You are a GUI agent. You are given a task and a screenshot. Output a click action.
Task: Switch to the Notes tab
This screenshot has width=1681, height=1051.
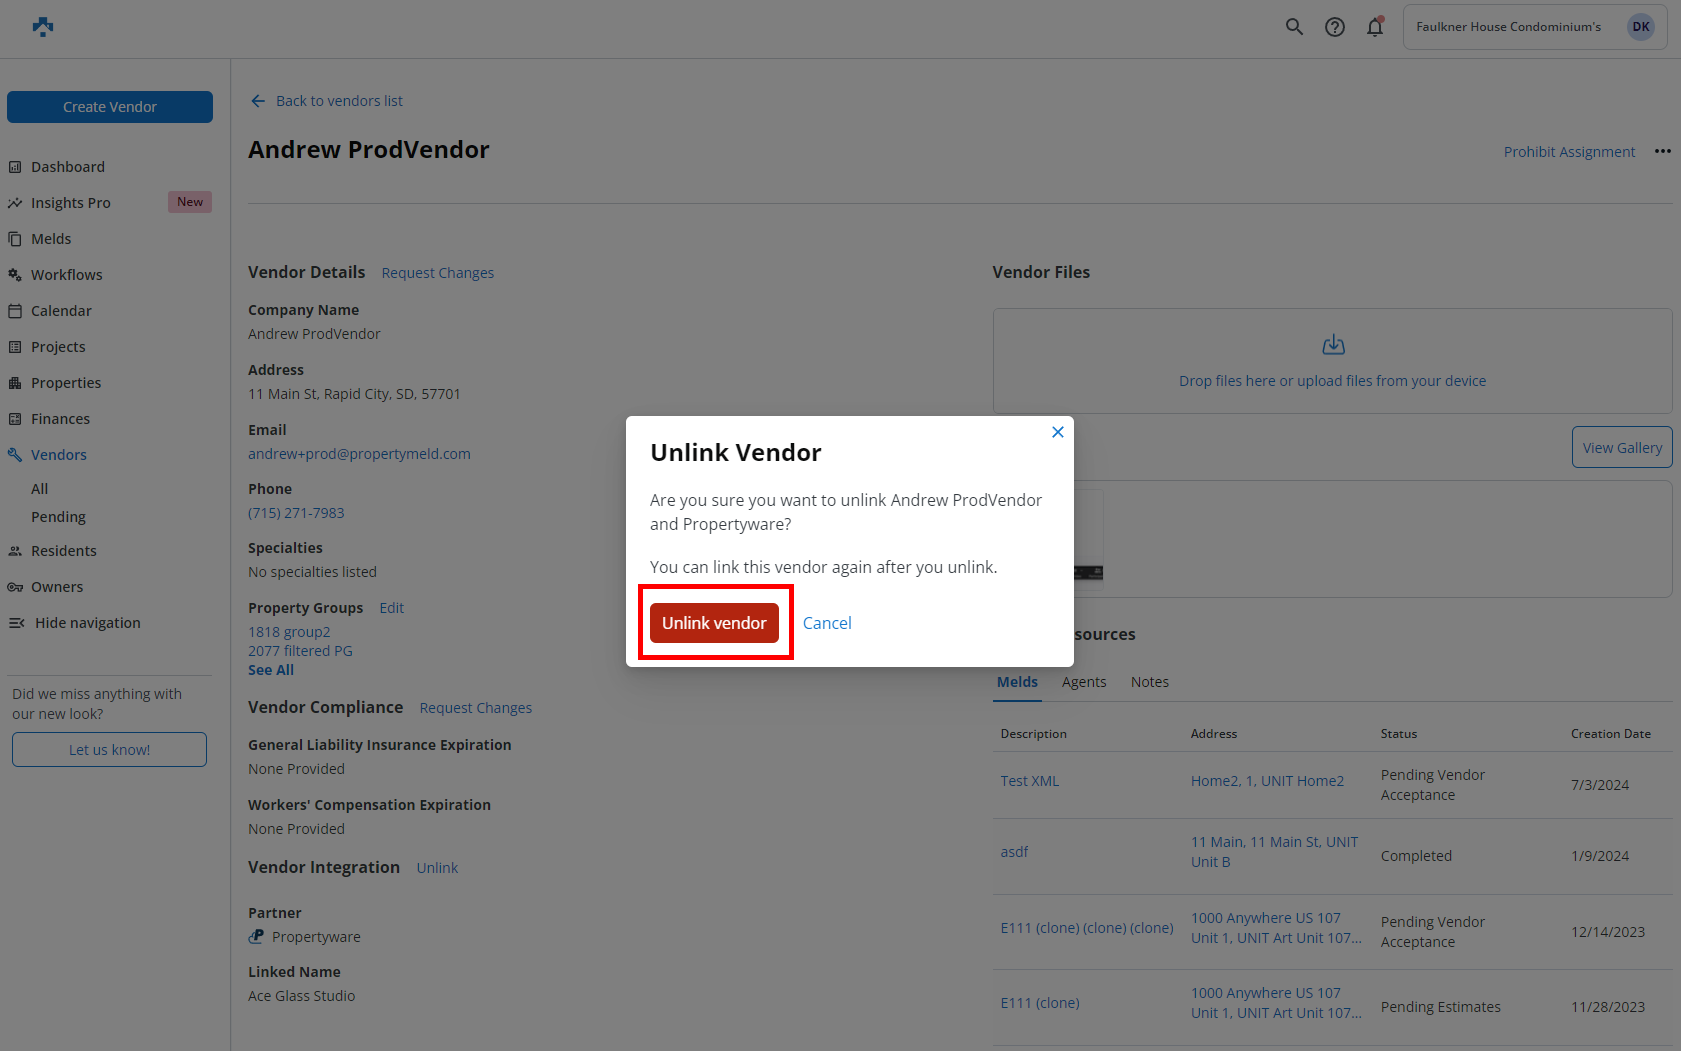pos(1149,682)
